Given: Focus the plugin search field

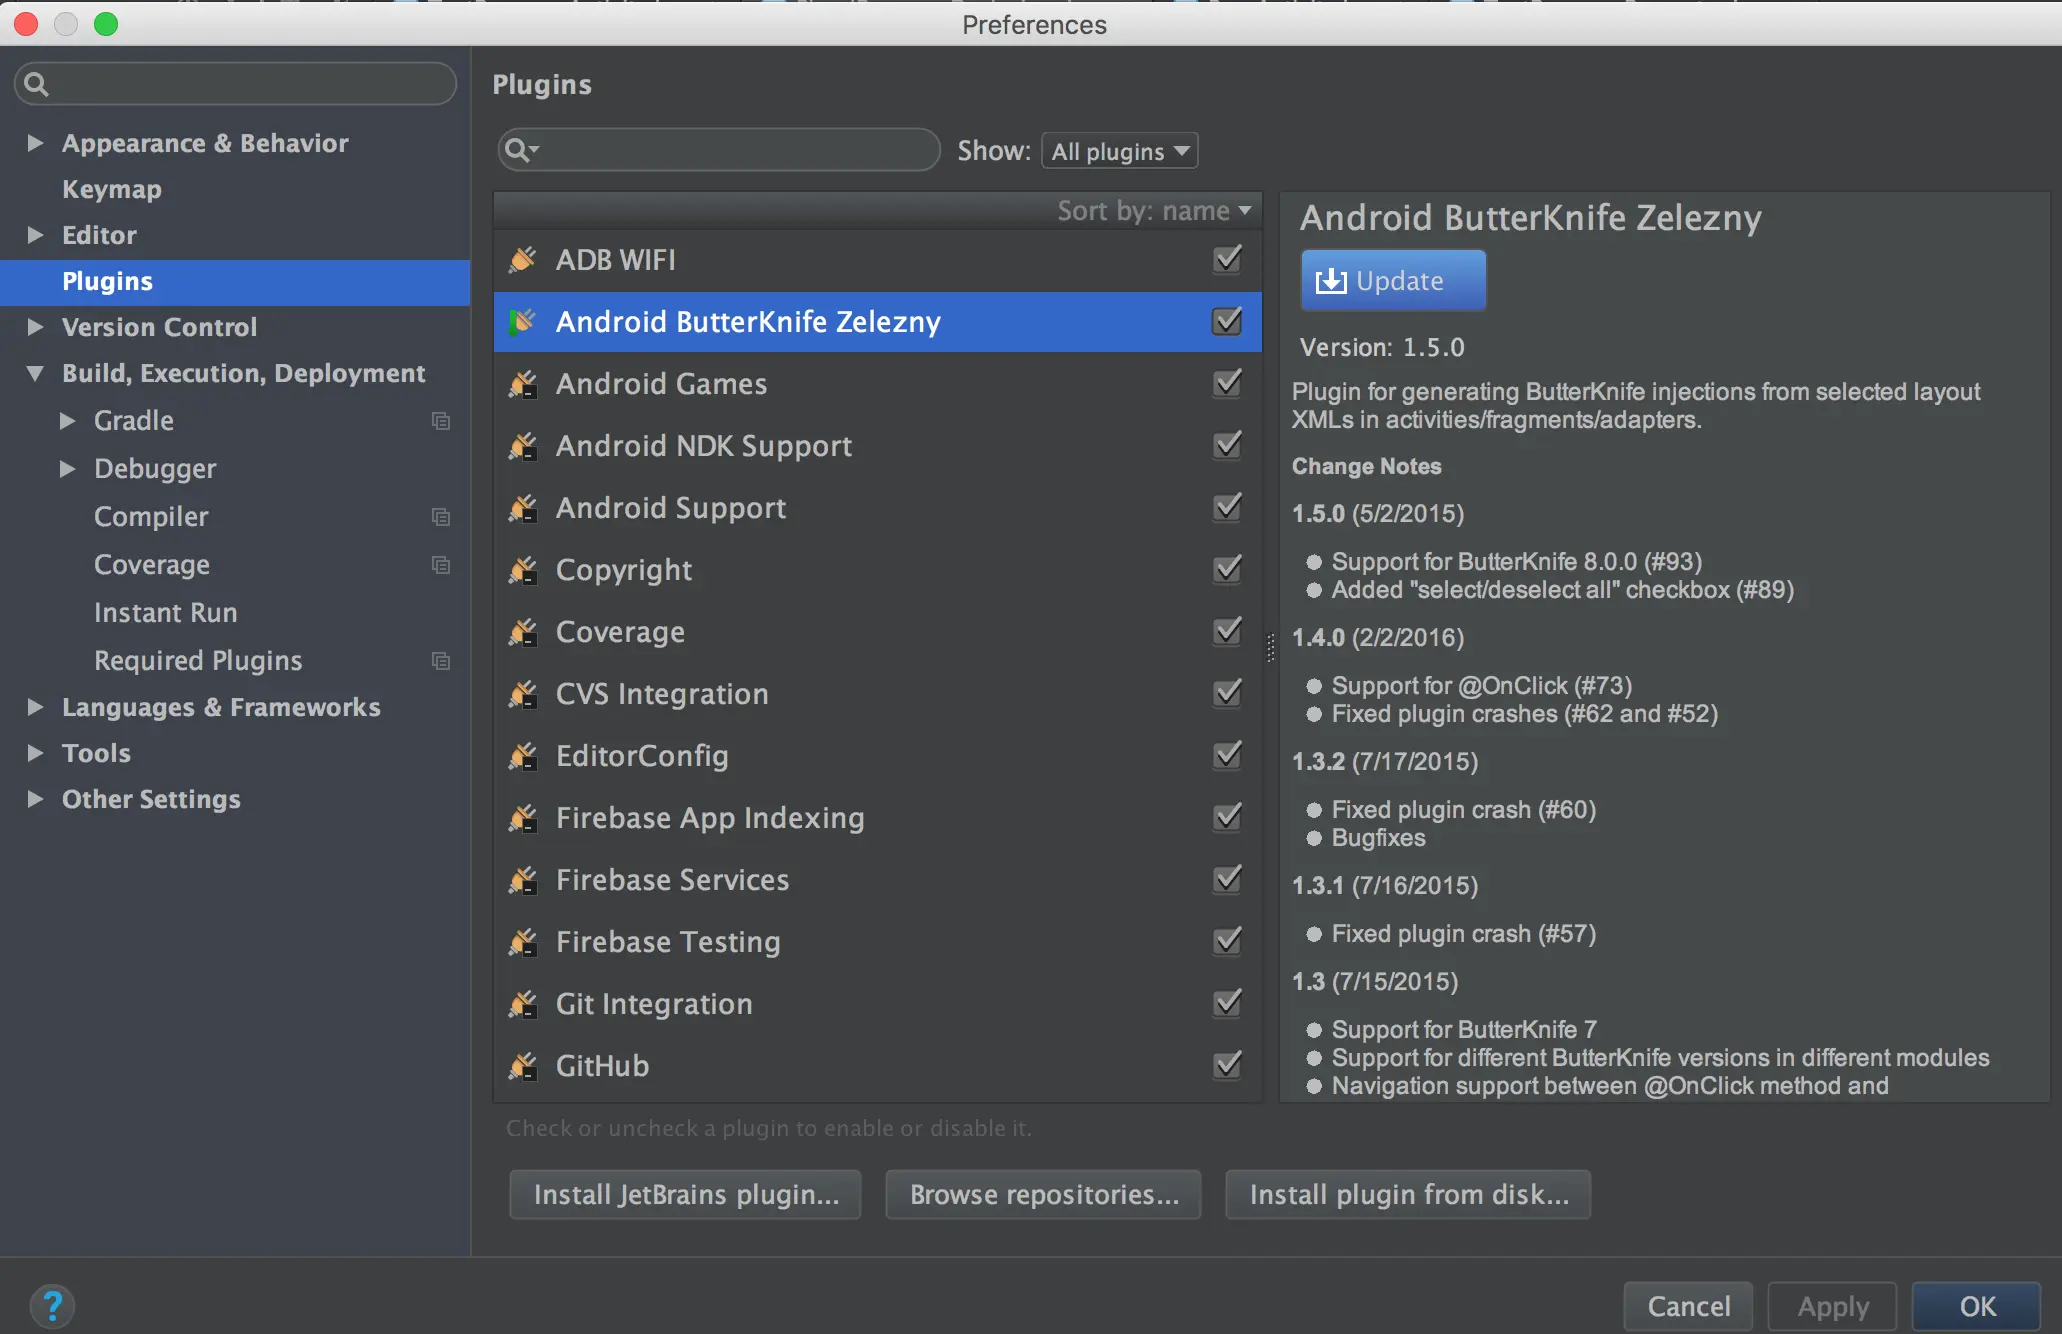Looking at the screenshot, I should click(x=719, y=150).
